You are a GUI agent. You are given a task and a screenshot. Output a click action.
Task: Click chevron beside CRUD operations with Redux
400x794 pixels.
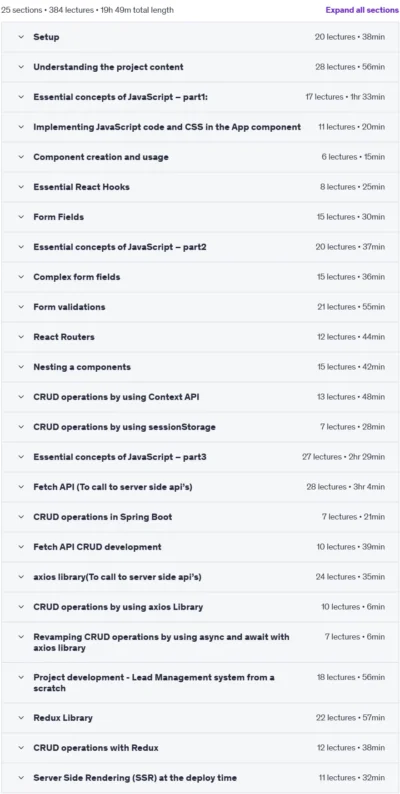21,747
